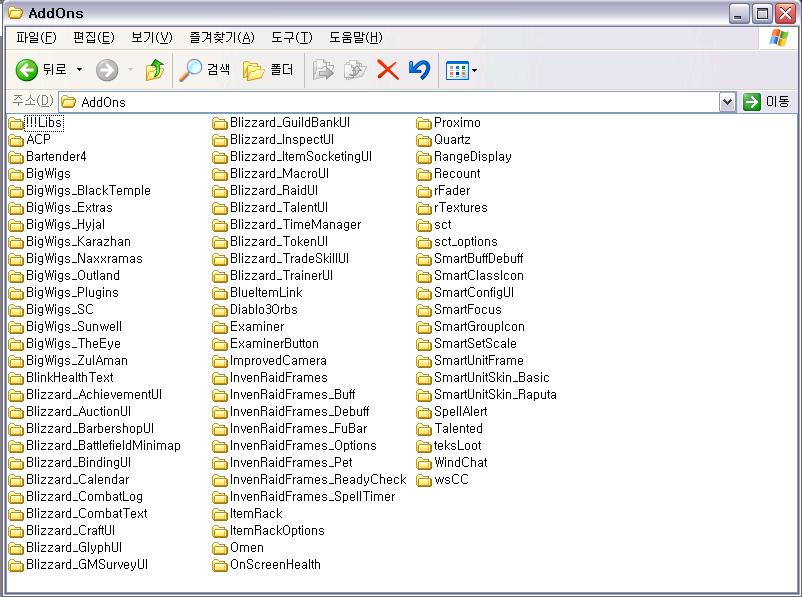Screen dimensions: 802x597
Task: Open the Favorites (즐겨찾기) menu
Action: (x=222, y=37)
